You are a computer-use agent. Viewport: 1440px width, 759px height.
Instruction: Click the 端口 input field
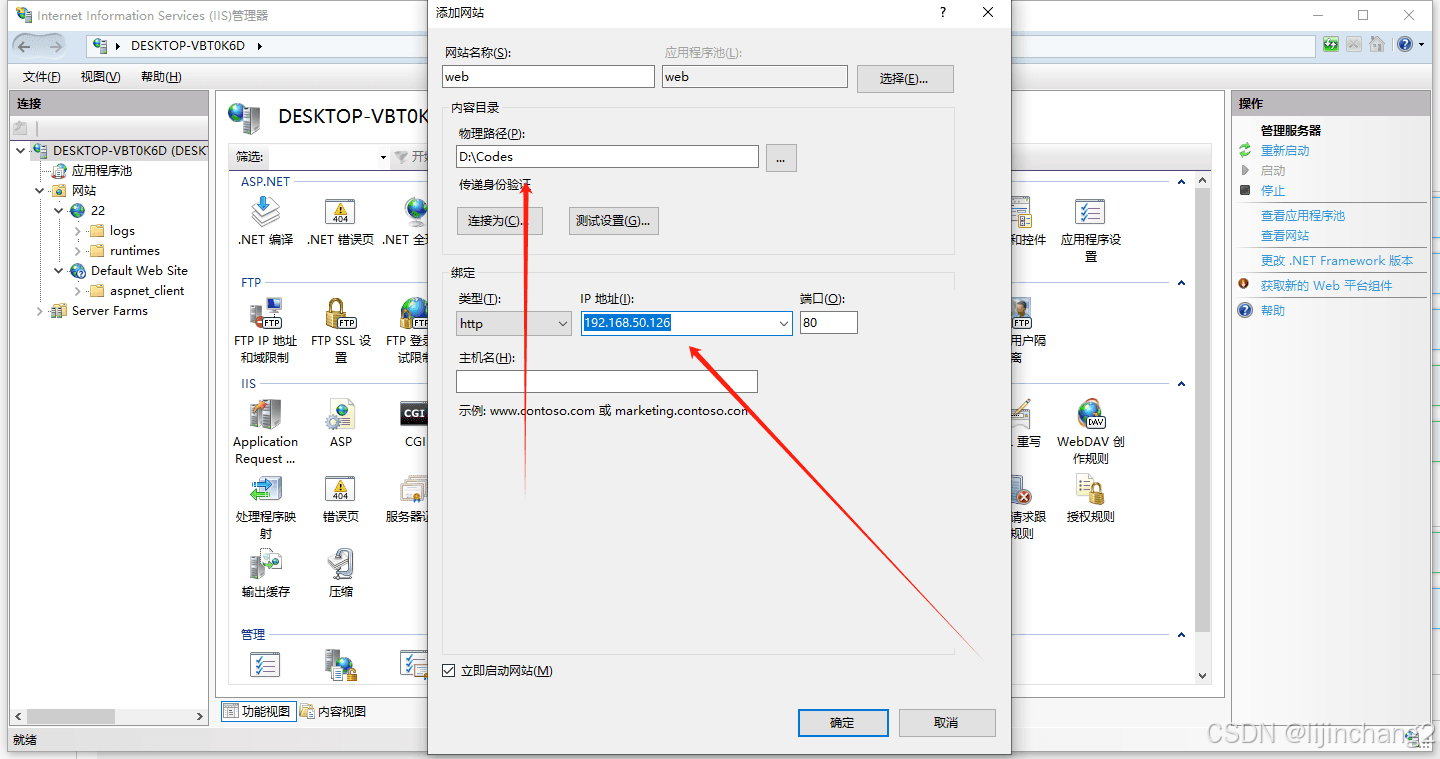coord(828,322)
